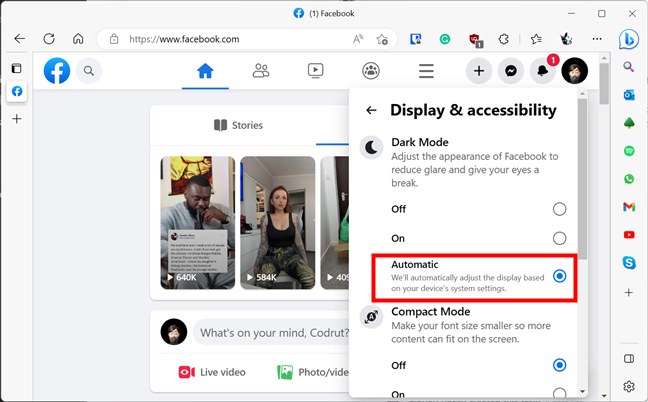Click the panel scrollbar down arrow

[582, 391]
